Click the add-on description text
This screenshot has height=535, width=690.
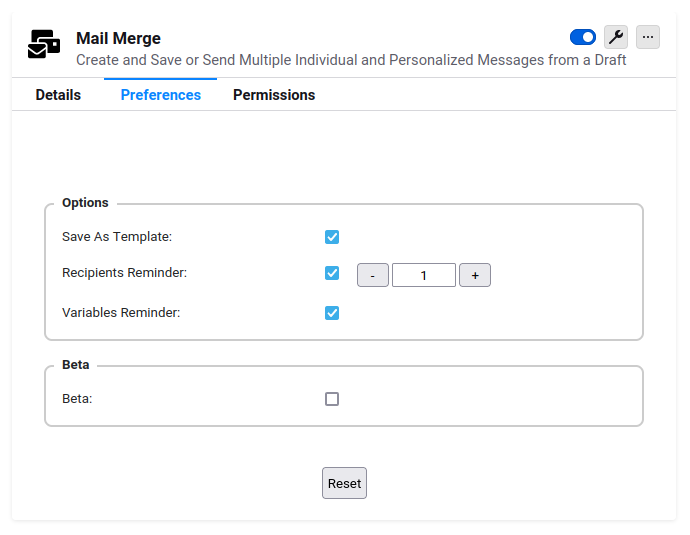click(351, 60)
